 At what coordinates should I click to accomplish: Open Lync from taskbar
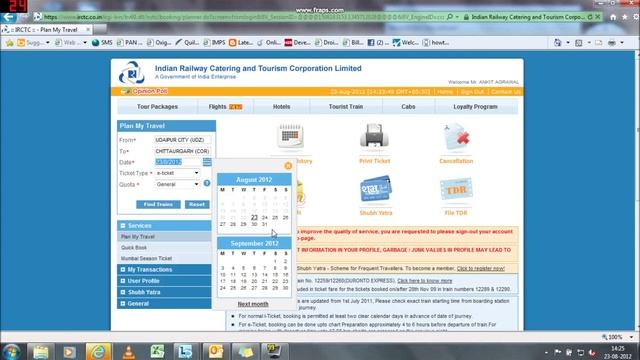186,351
